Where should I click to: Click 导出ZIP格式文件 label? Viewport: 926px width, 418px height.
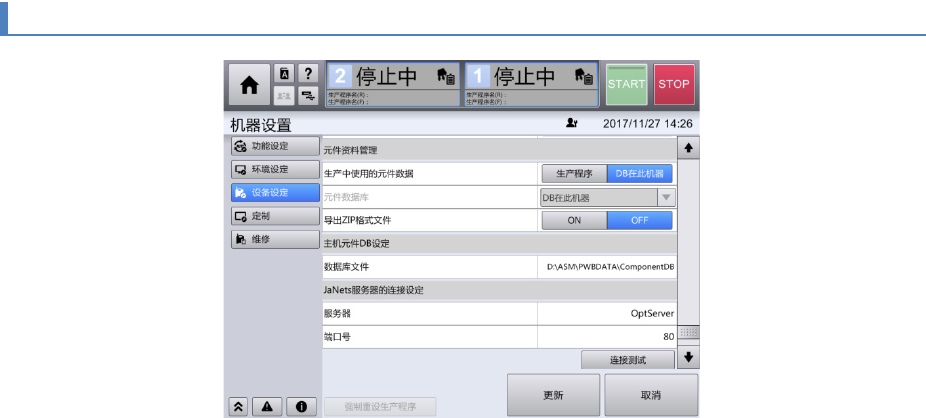pyautogui.click(x=357, y=220)
